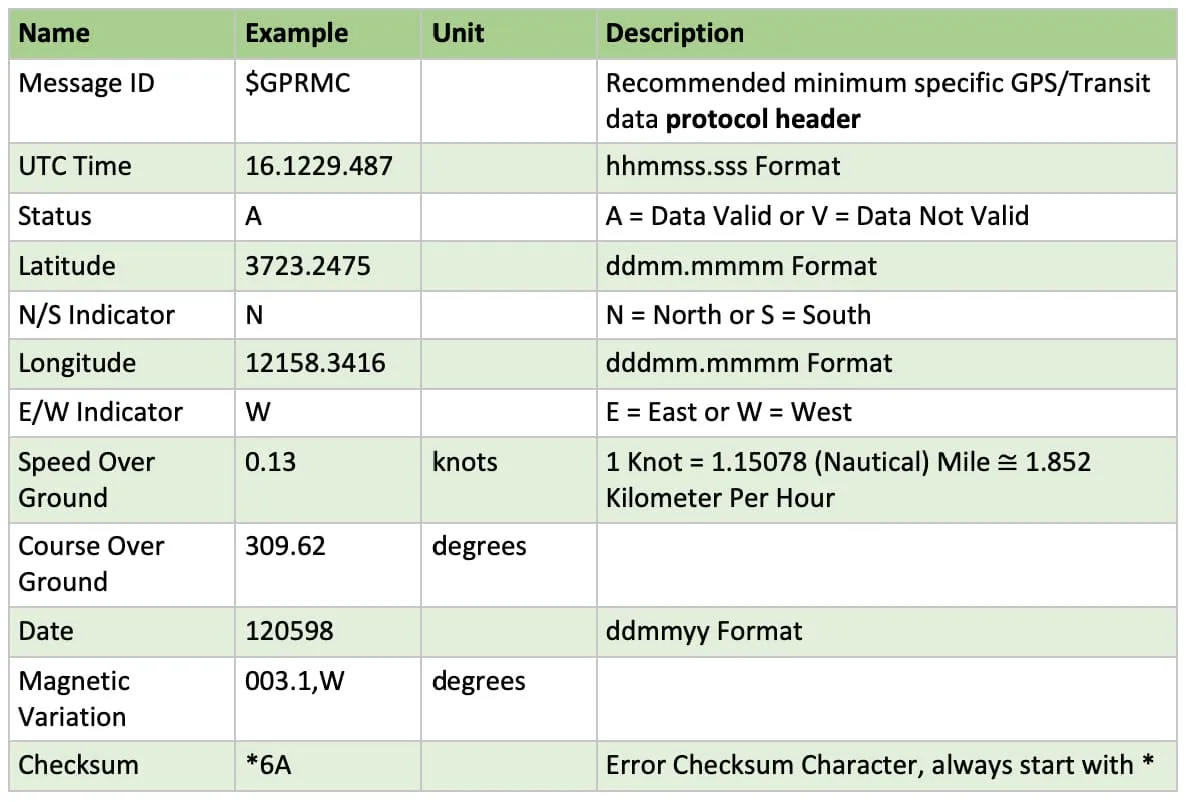Viewport: 1186px width, 802px height.
Task: Select the Longitude value 12158.3416
Action: point(315,363)
